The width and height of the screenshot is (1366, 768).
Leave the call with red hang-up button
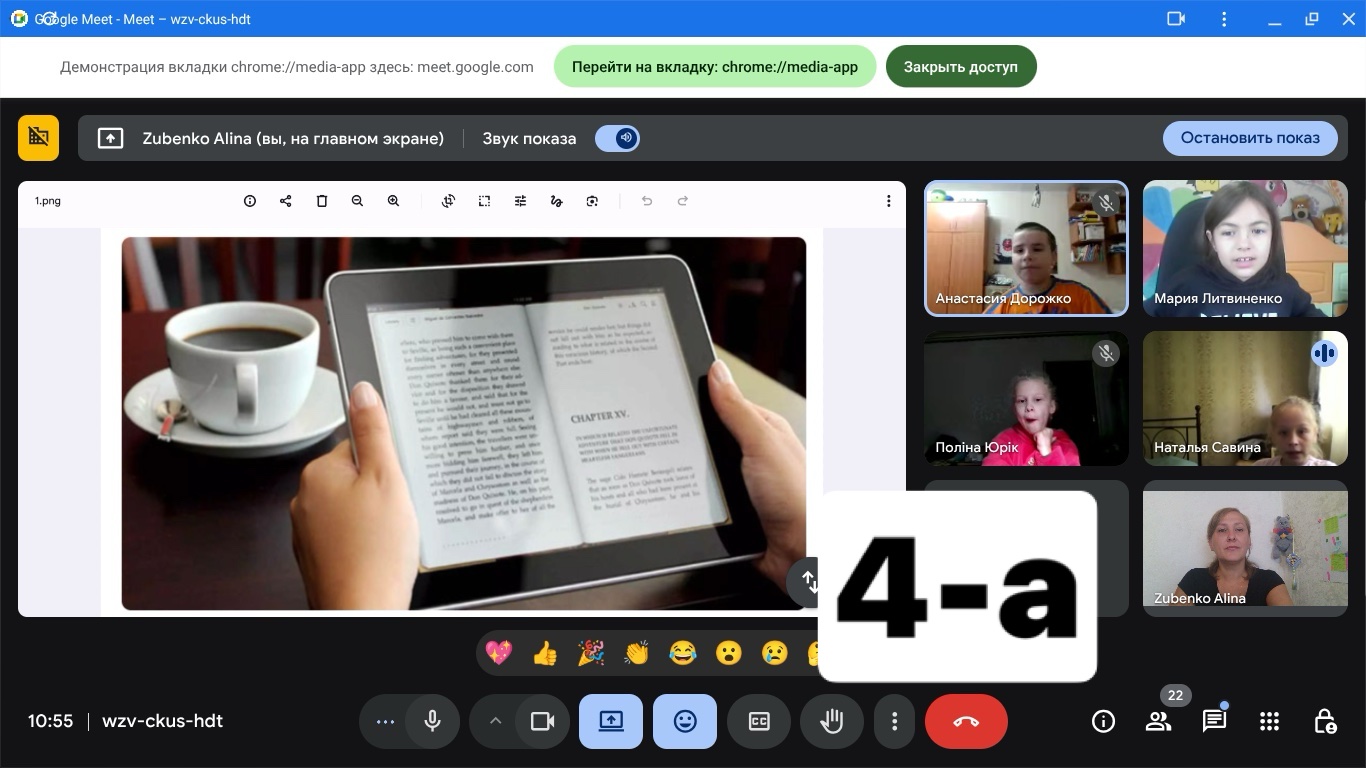tap(965, 721)
